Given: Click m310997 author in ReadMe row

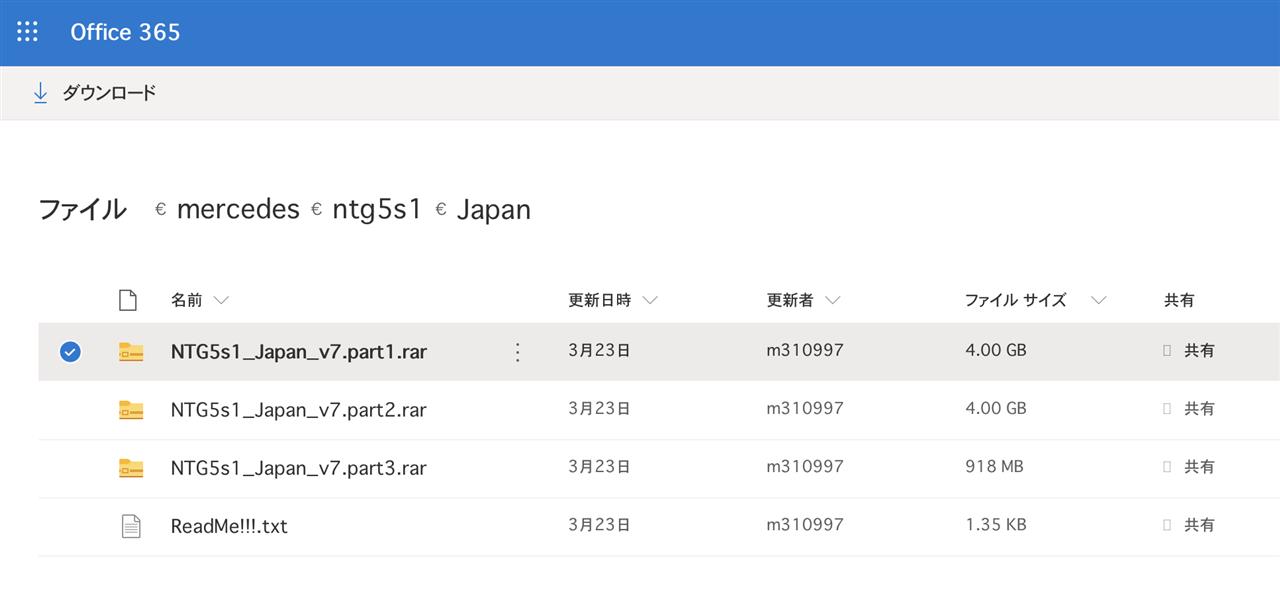Looking at the screenshot, I should click(x=805, y=524).
